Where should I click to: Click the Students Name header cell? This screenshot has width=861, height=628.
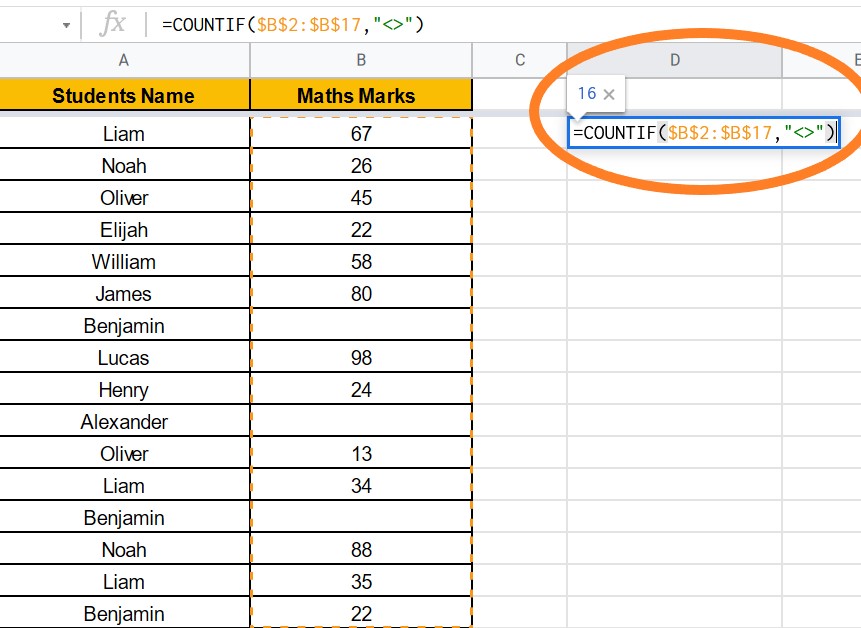(x=123, y=95)
